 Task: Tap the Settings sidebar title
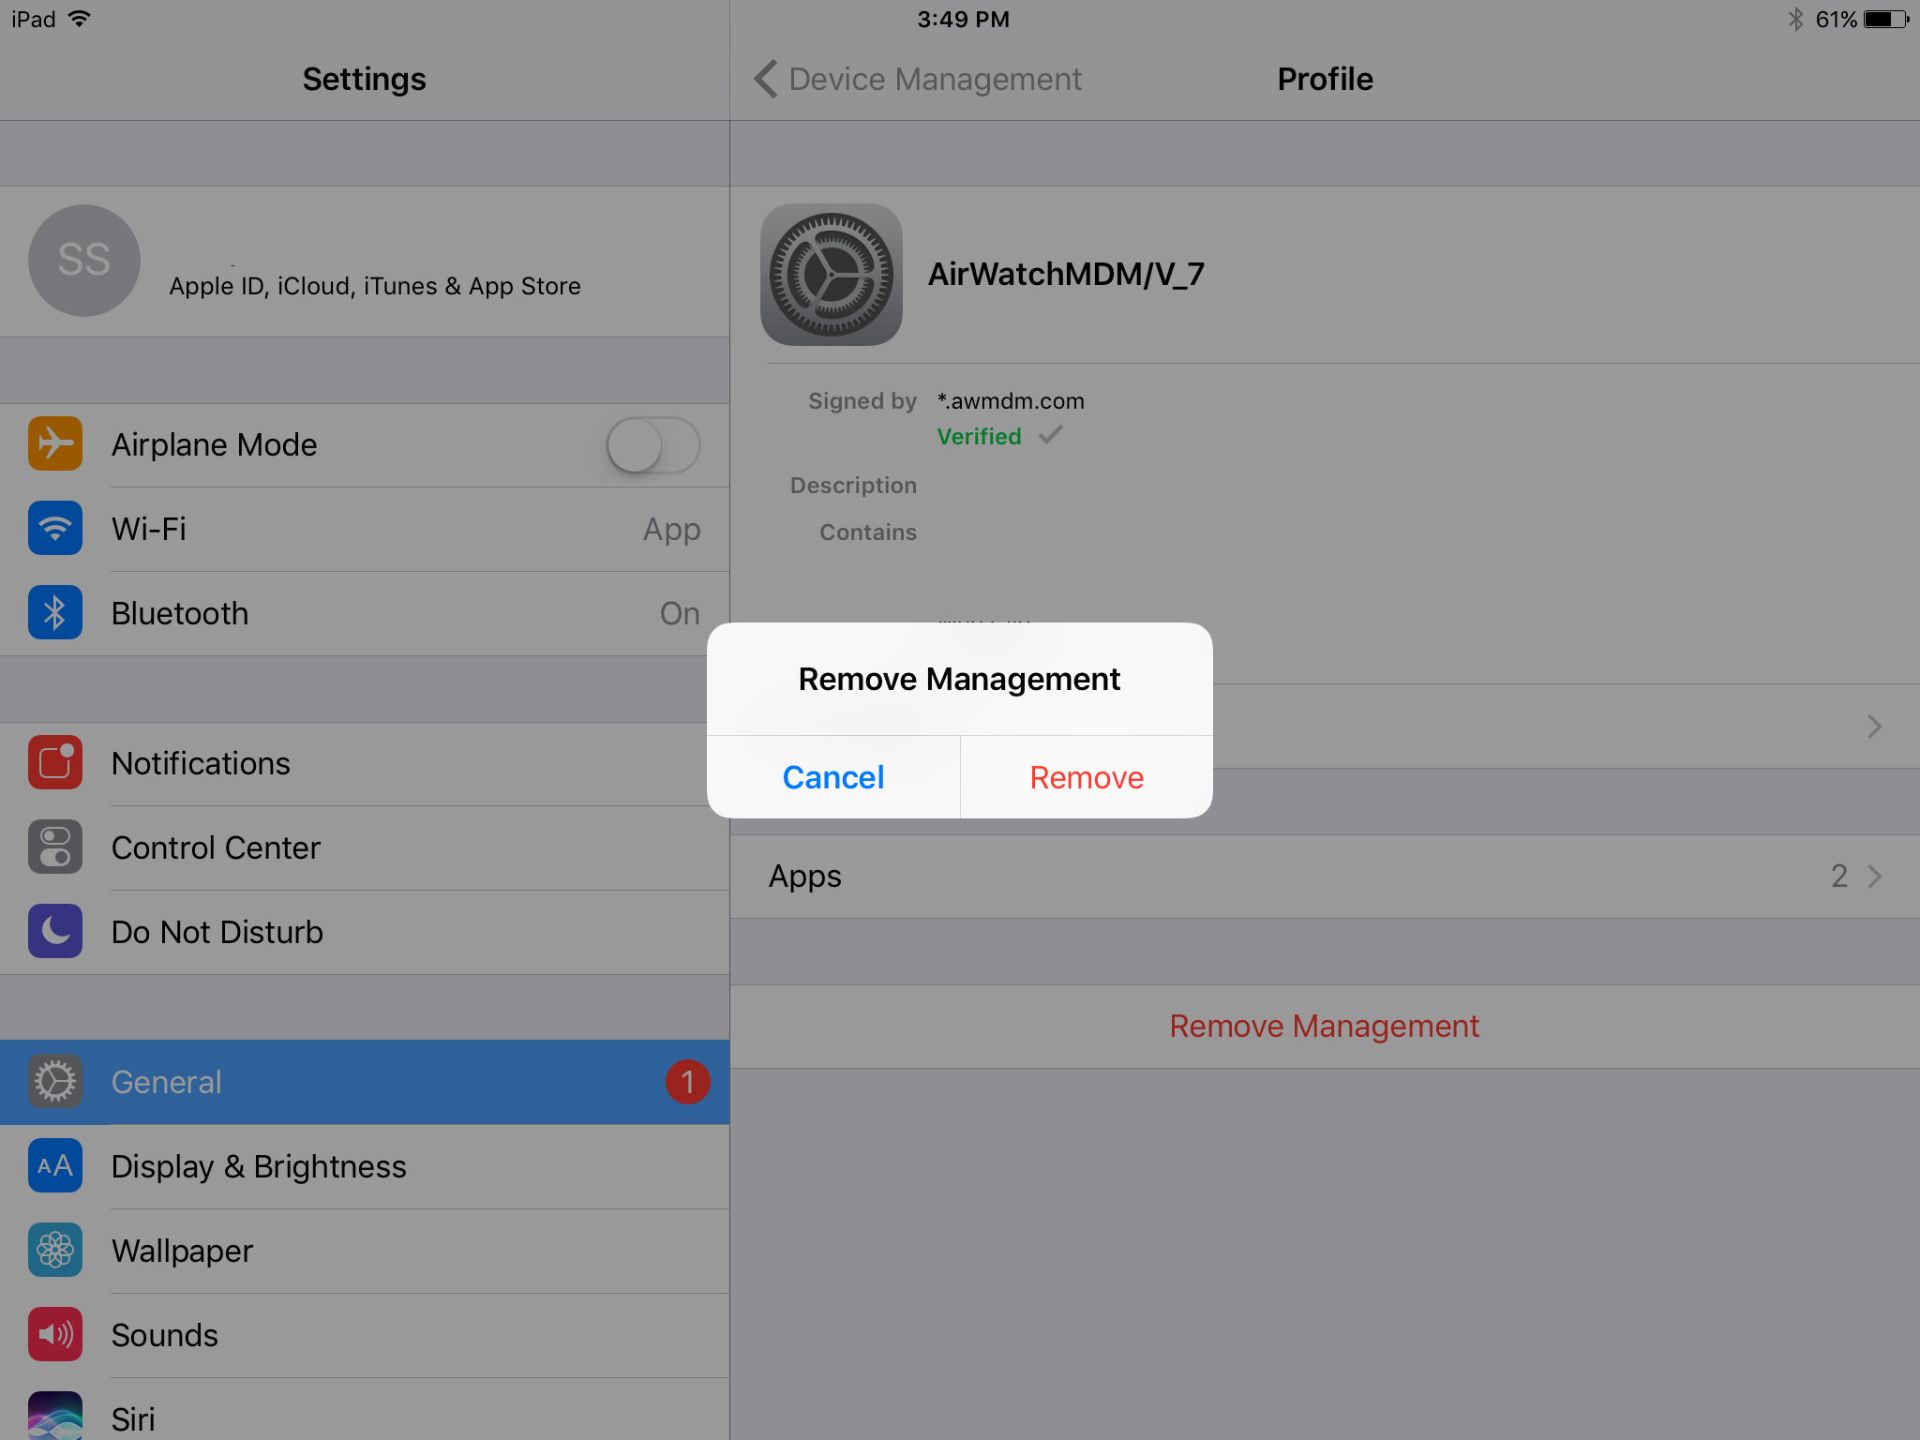[x=364, y=79]
